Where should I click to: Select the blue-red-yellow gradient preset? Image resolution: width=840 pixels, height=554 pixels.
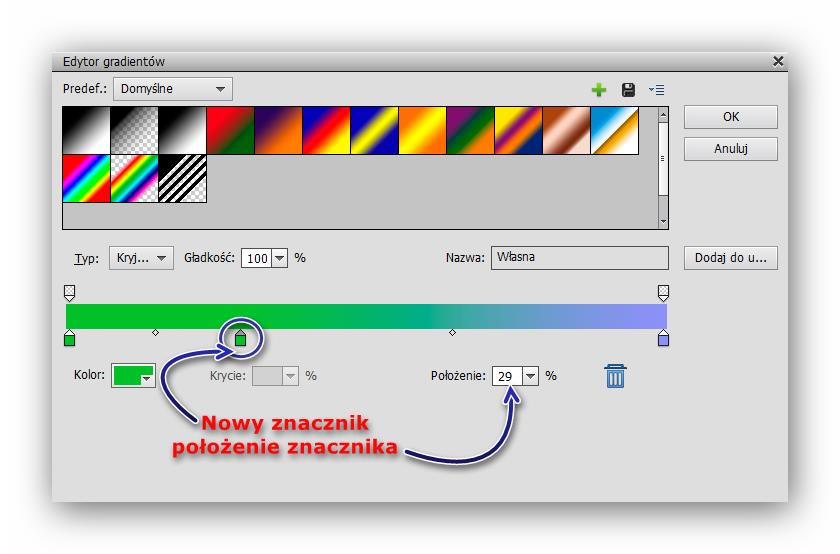pos(326,131)
